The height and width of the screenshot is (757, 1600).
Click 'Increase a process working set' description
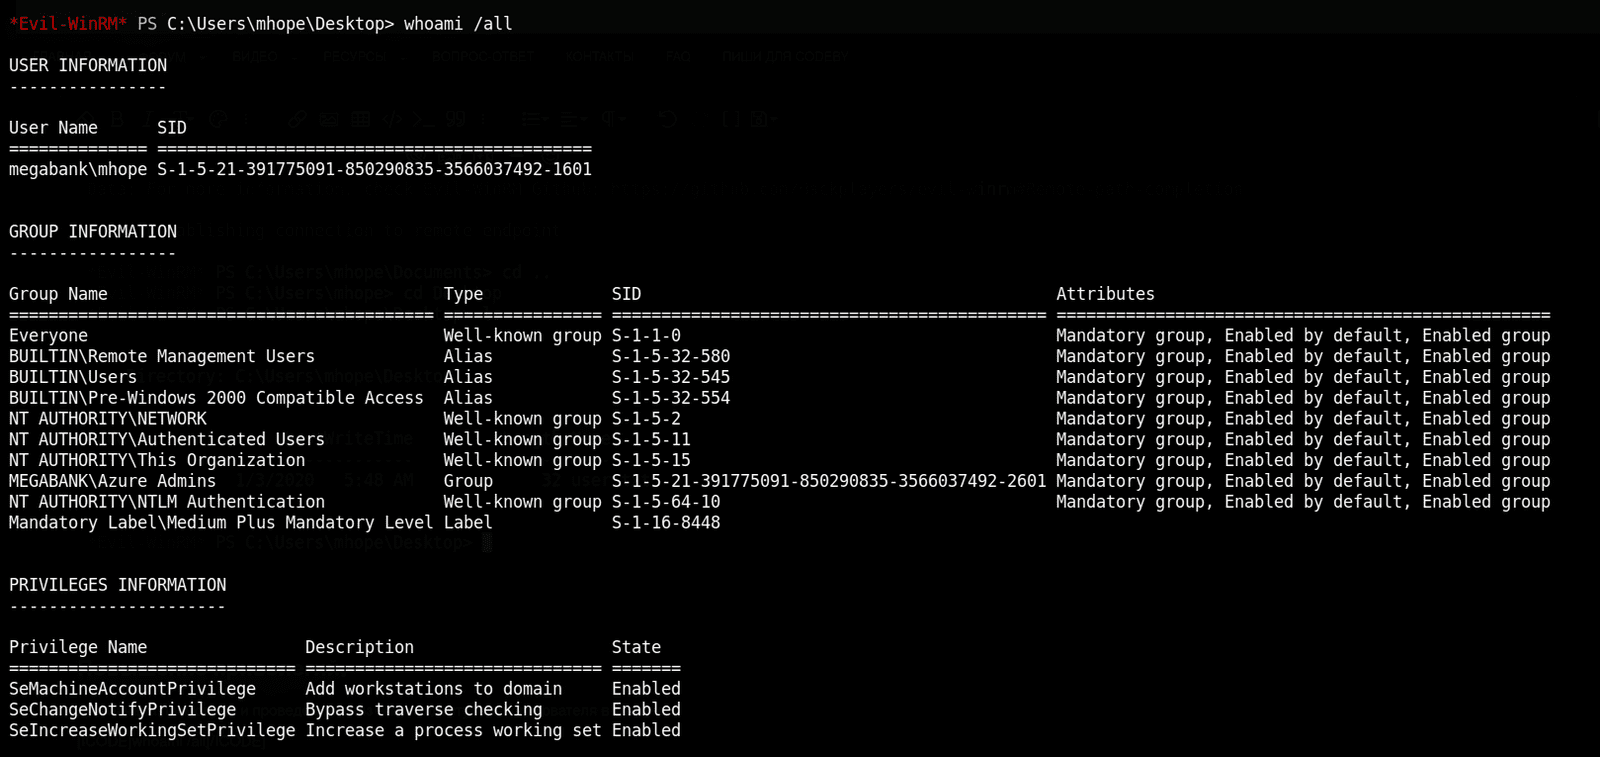(x=453, y=731)
